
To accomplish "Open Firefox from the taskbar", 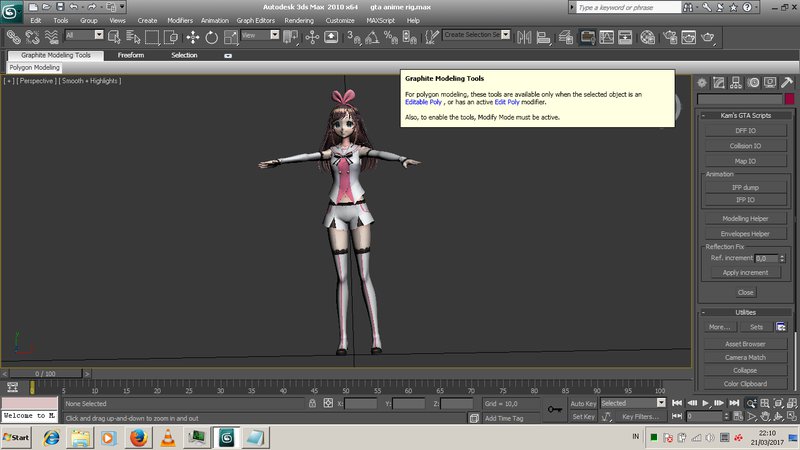I will click(138, 438).
